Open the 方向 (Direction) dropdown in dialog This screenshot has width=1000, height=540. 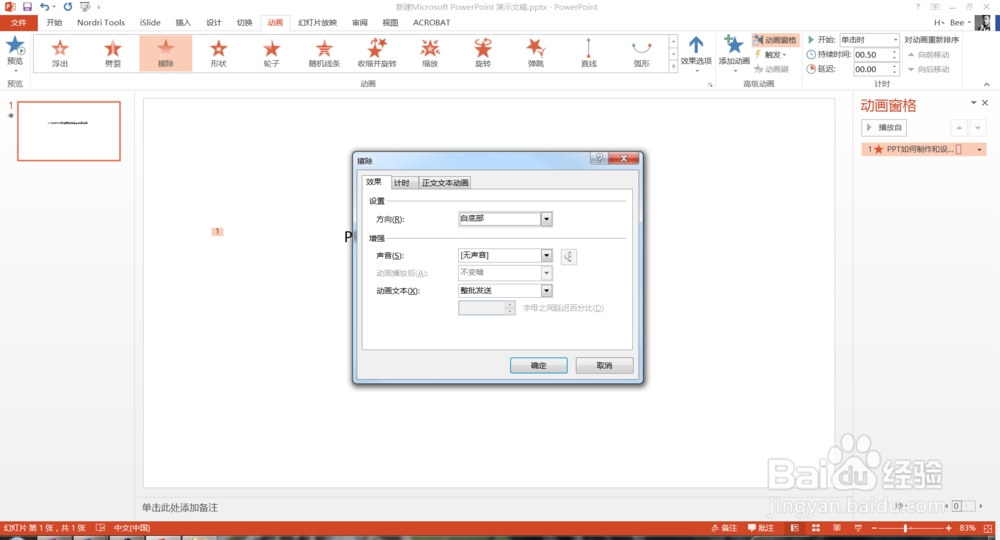(547, 219)
